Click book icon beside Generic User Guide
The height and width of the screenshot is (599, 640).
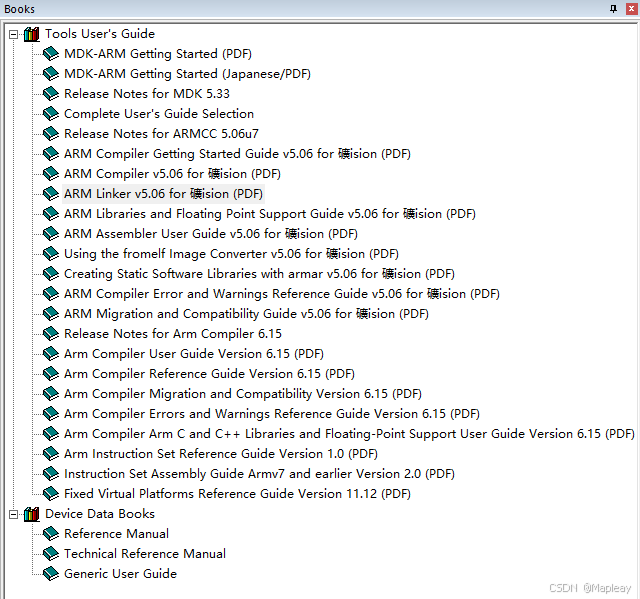[x=51, y=574]
